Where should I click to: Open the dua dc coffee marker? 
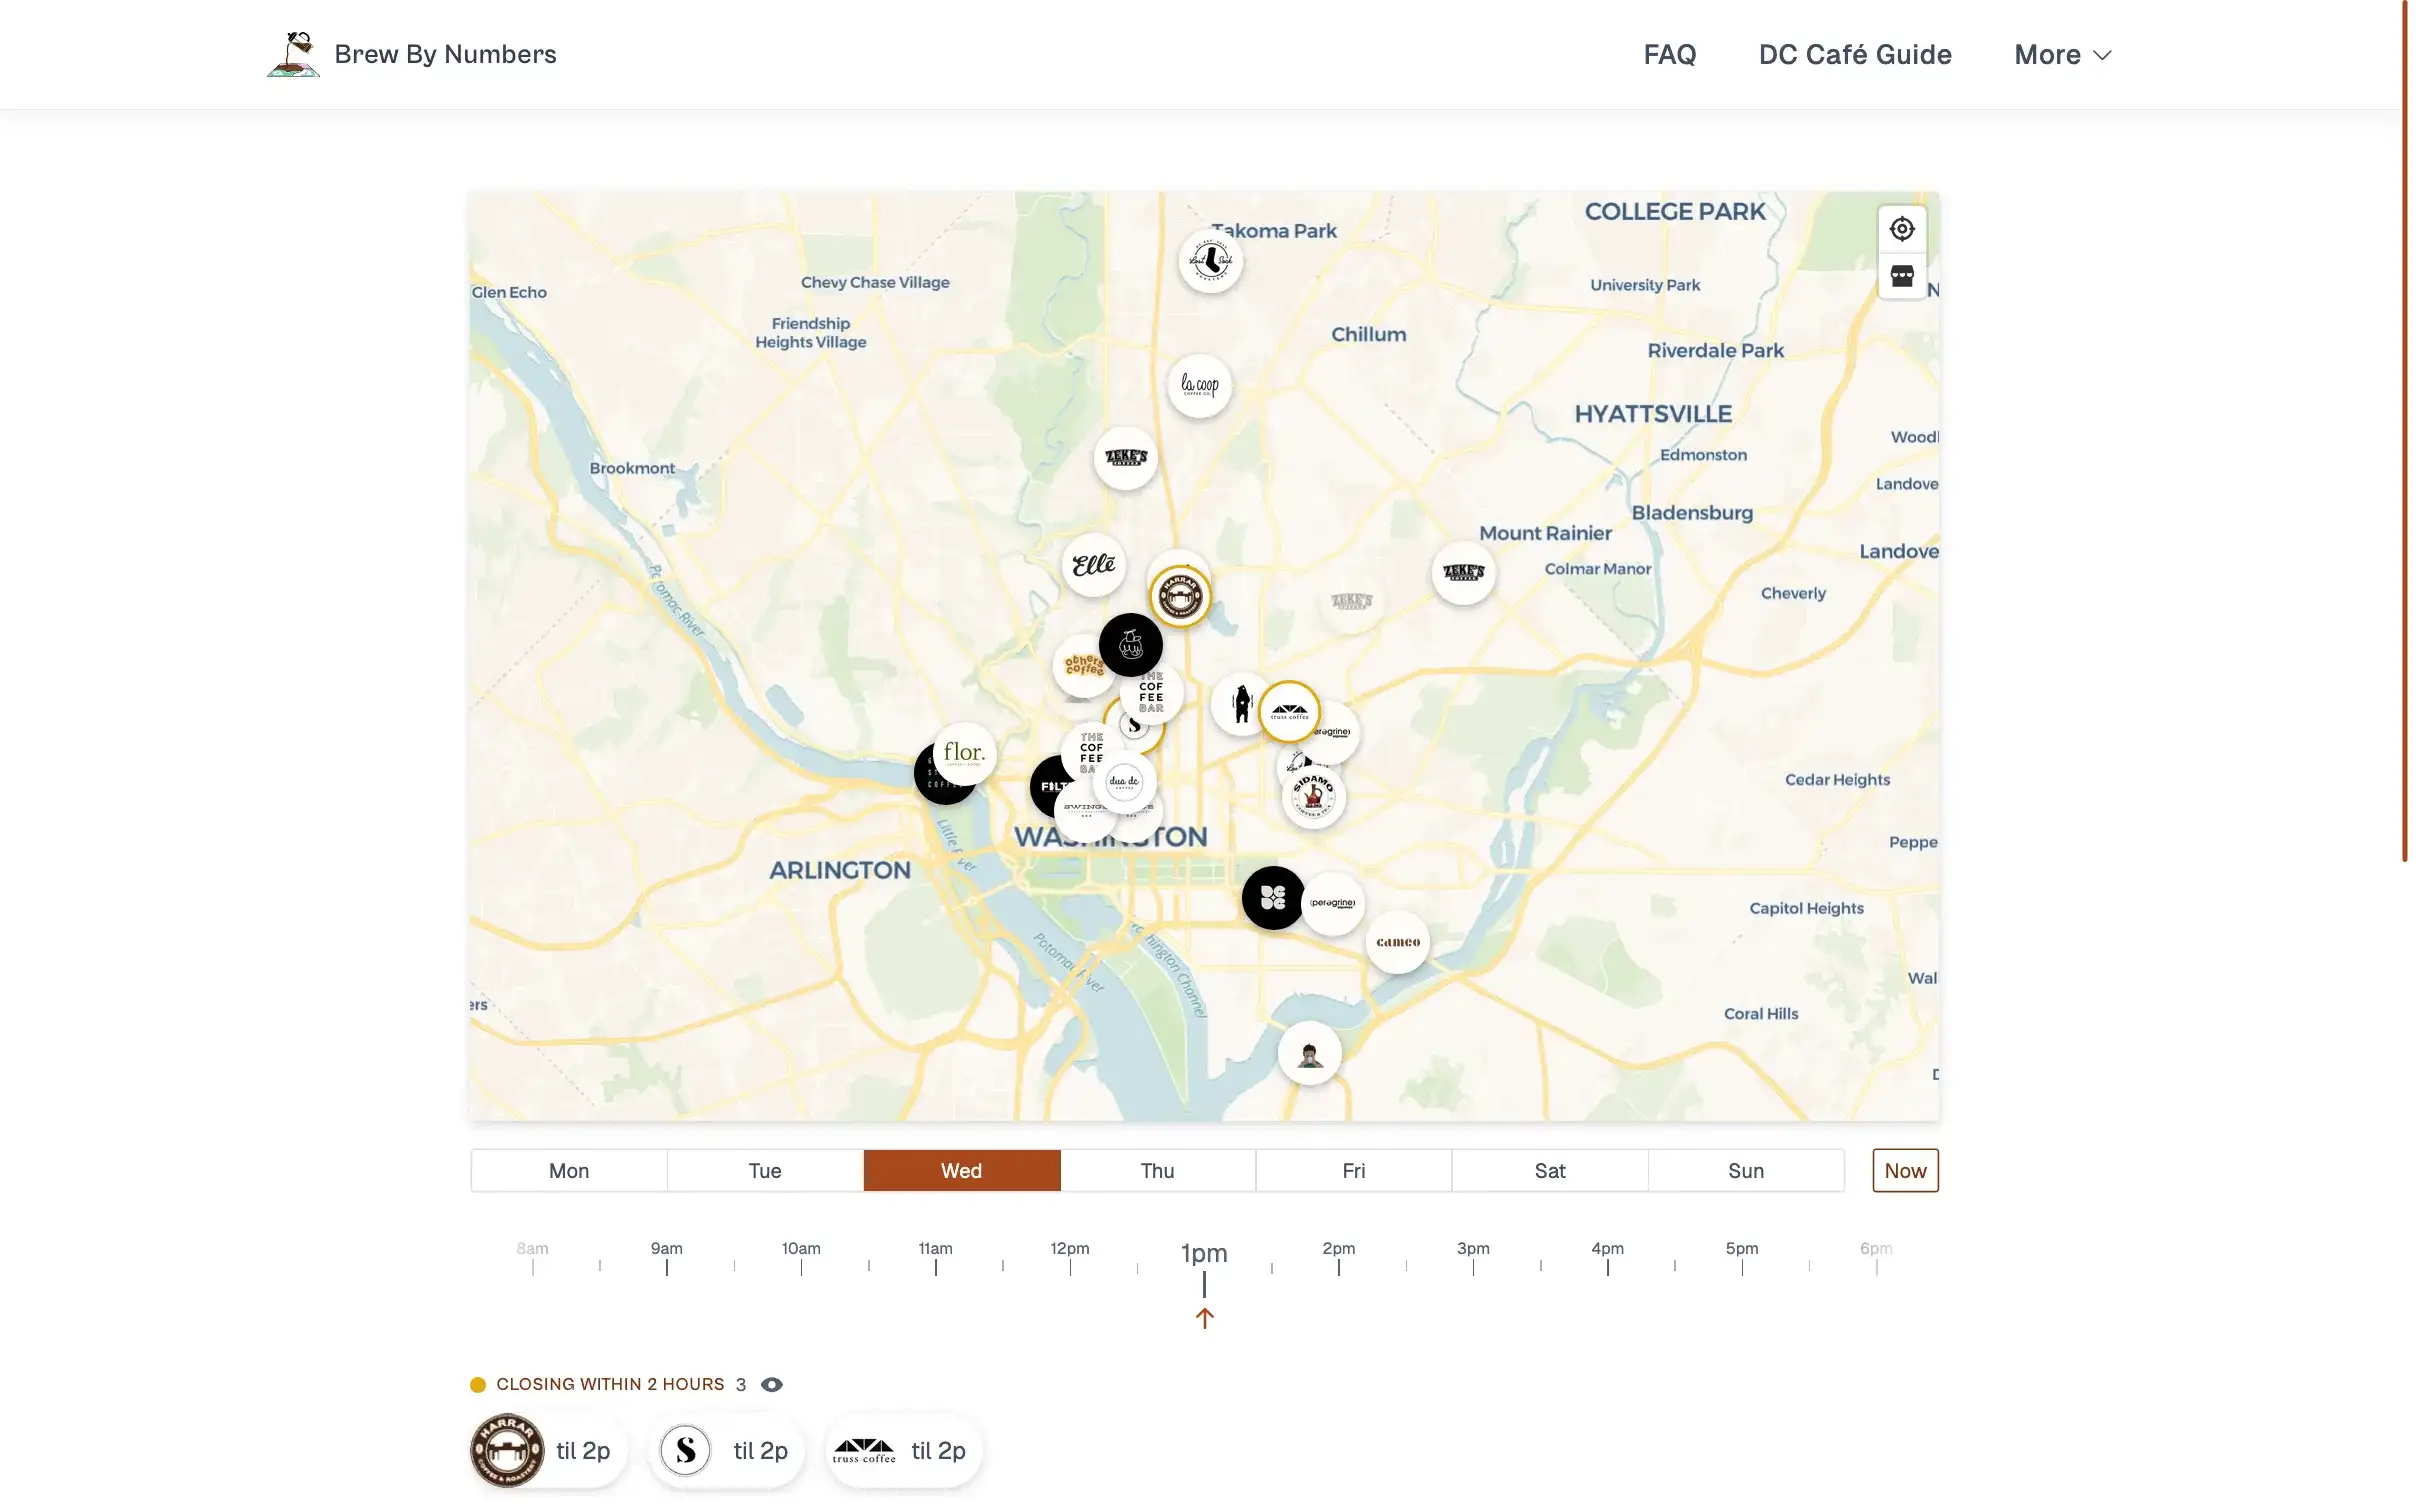tap(1124, 782)
